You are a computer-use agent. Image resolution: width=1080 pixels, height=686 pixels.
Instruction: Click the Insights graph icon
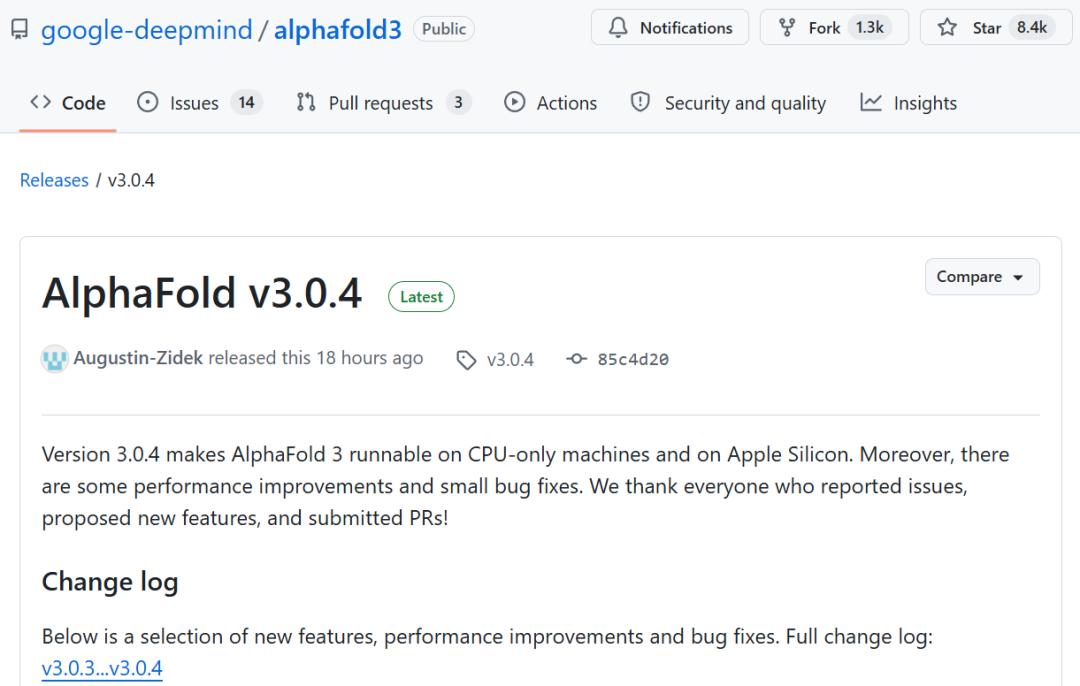tap(871, 103)
